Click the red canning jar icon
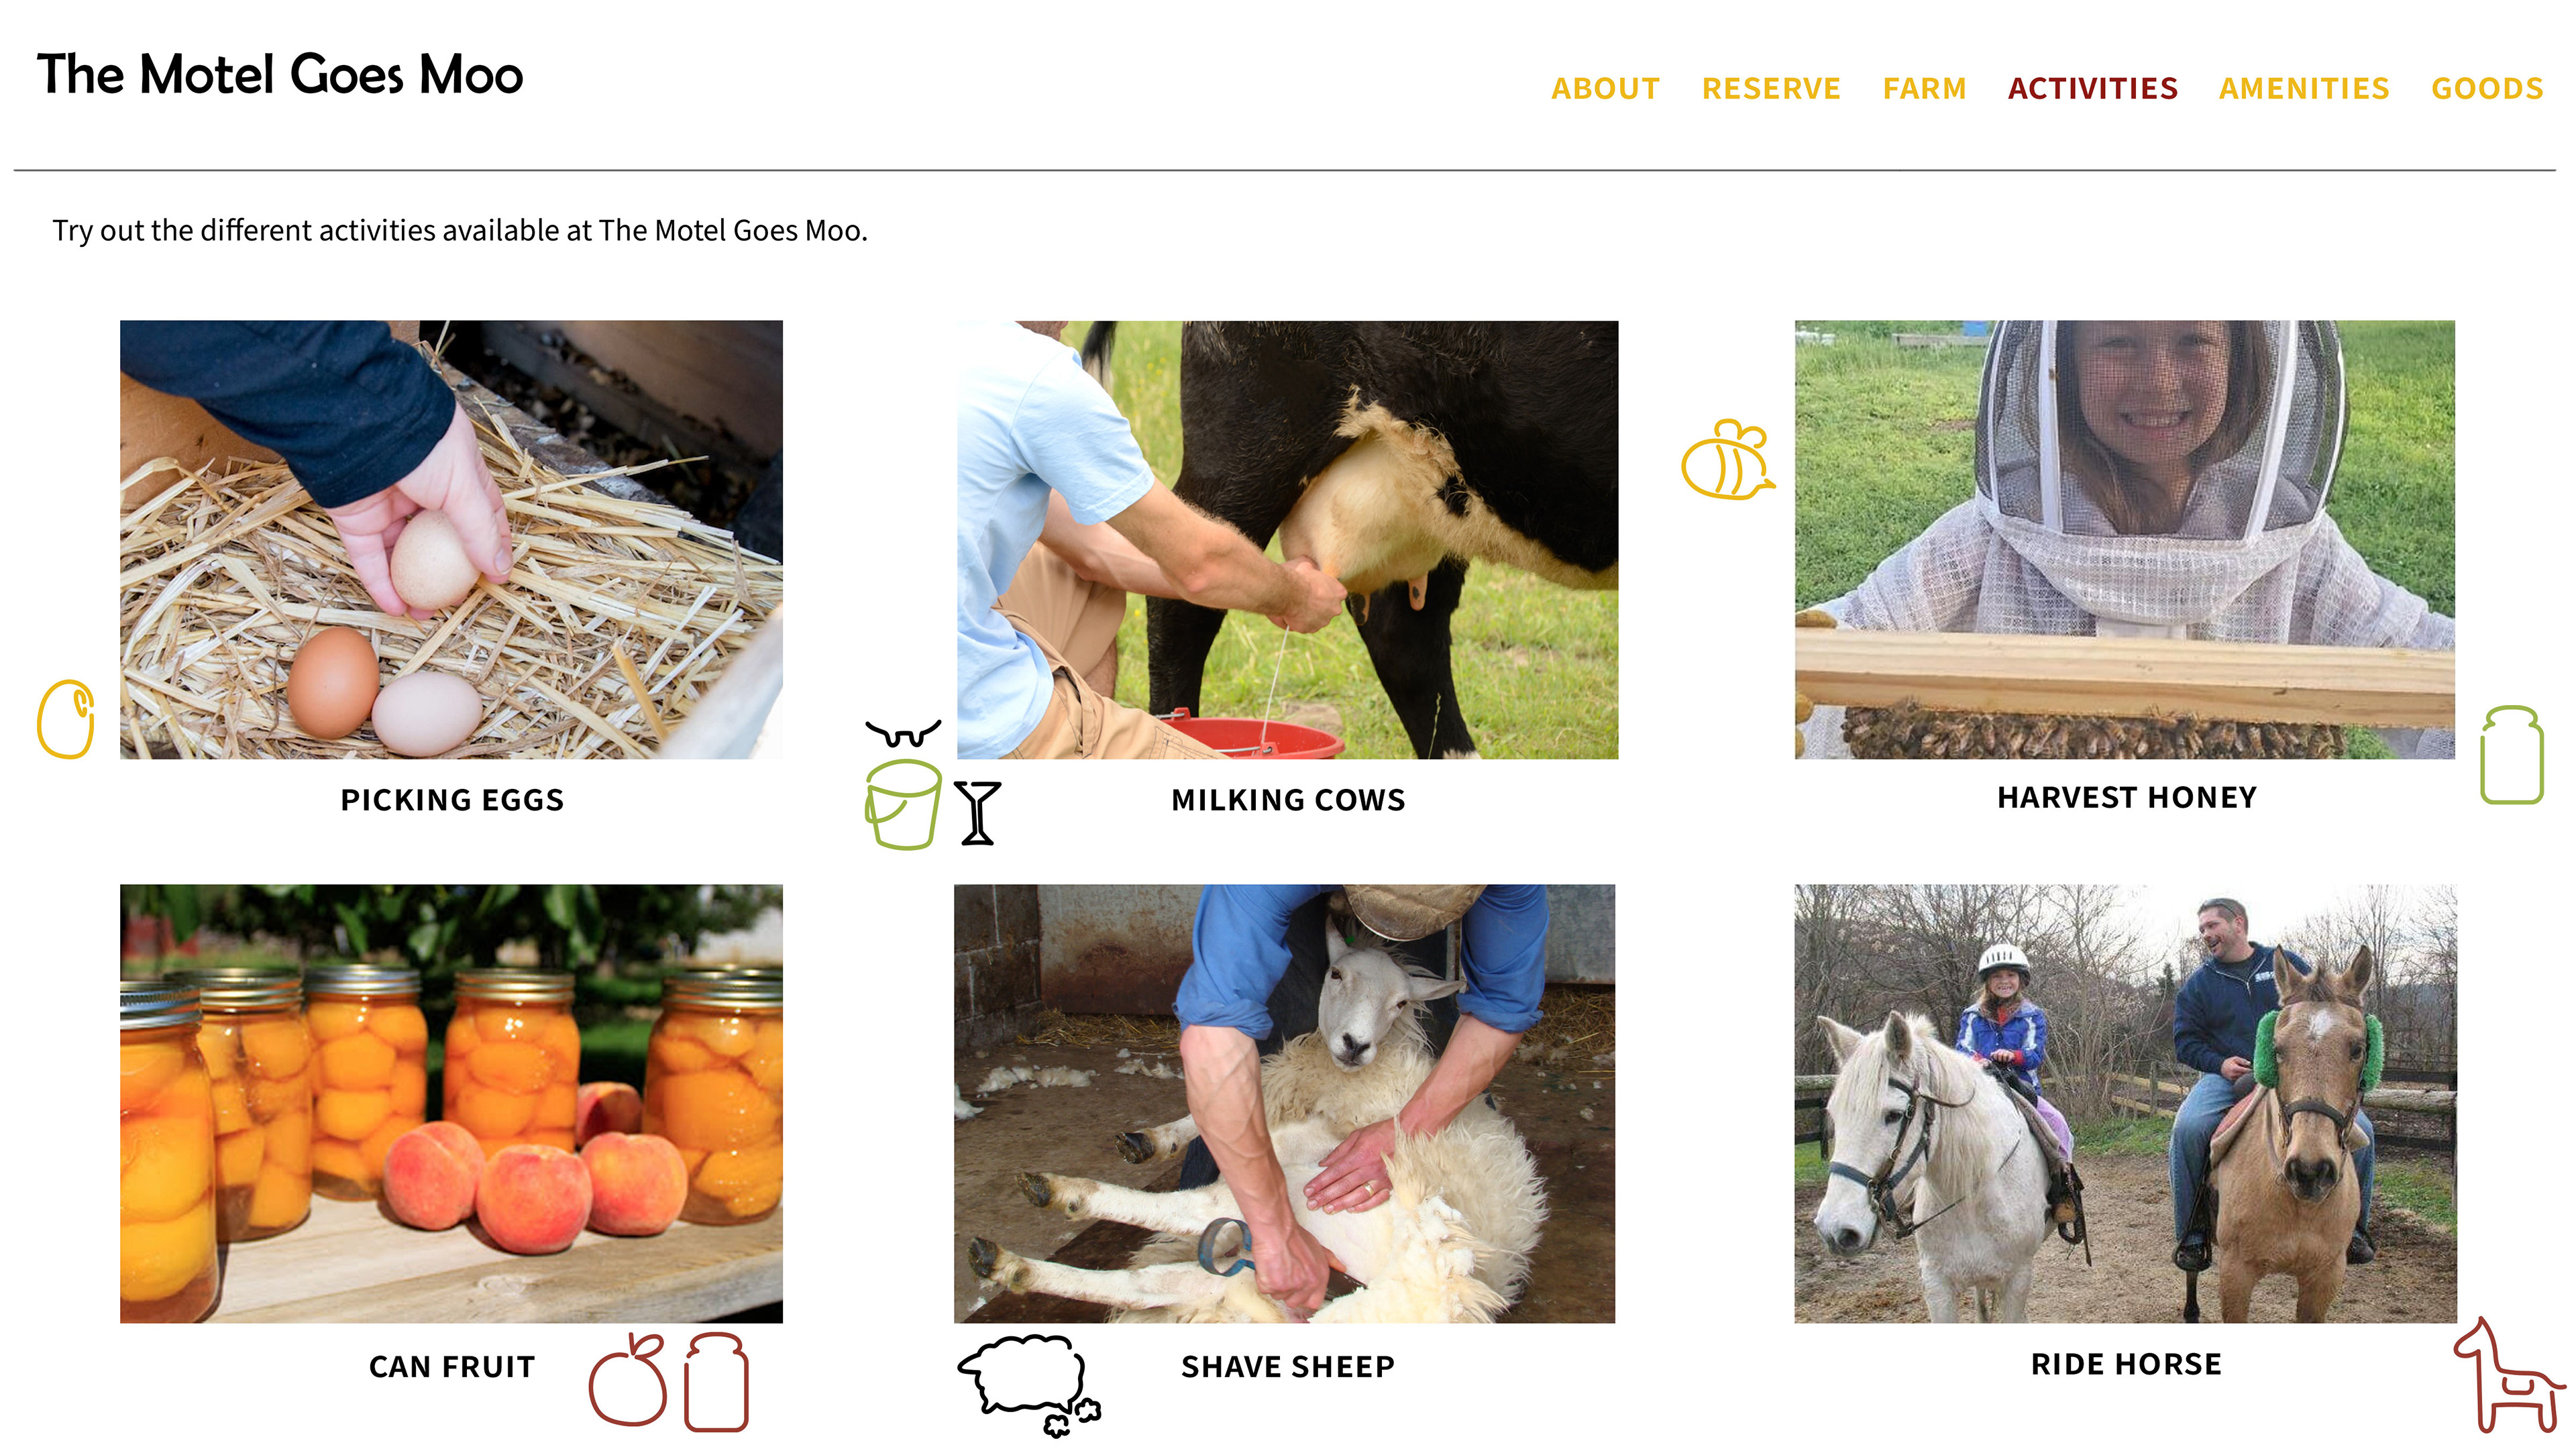2576x1449 pixels. click(716, 1382)
